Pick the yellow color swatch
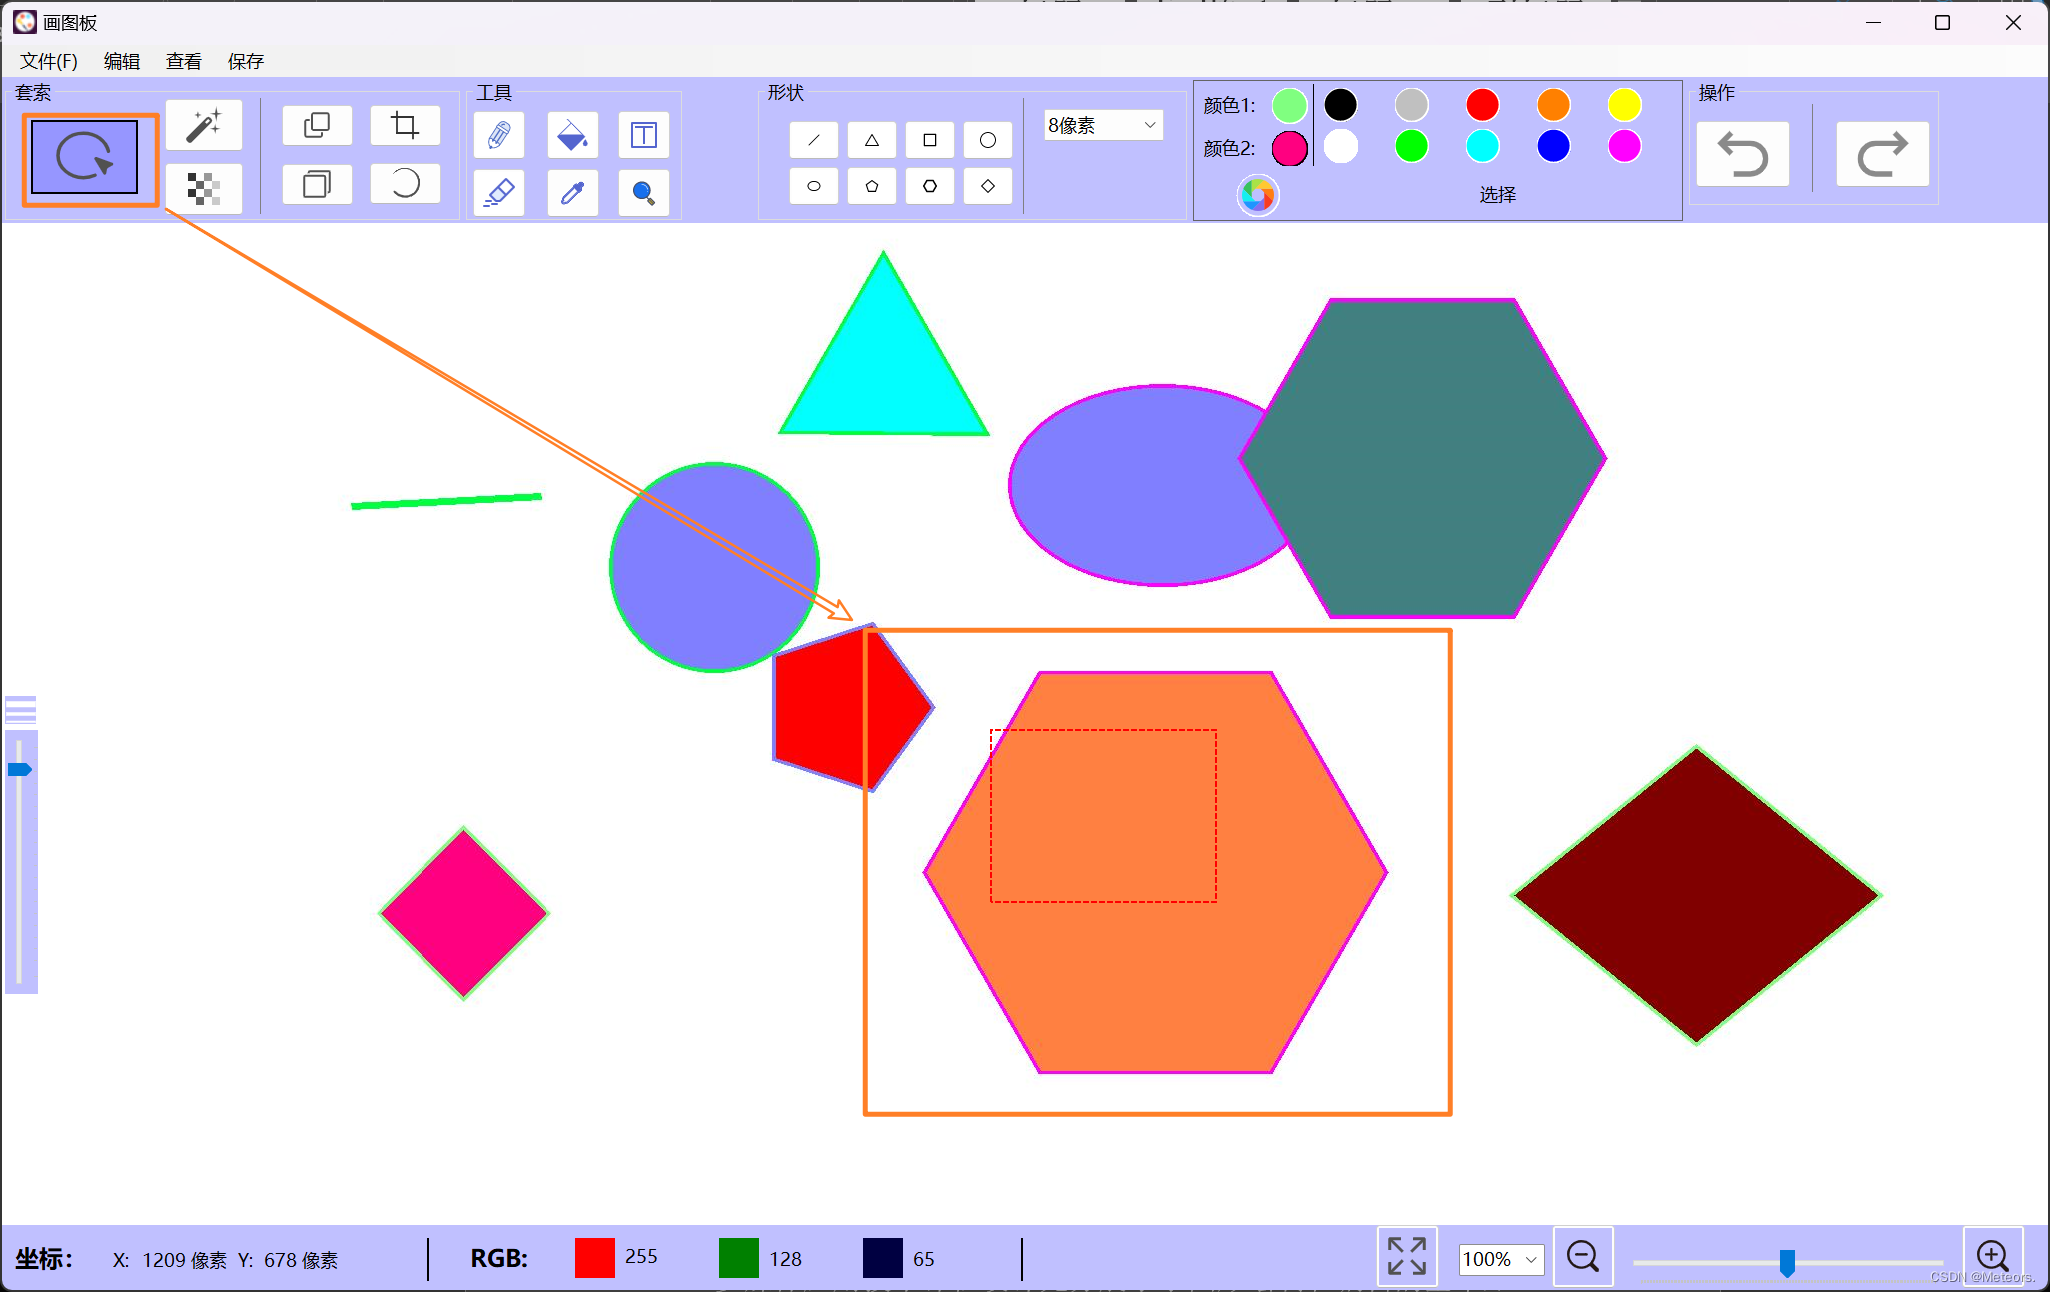This screenshot has width=2050, height=1292. tap(1624, 105)
